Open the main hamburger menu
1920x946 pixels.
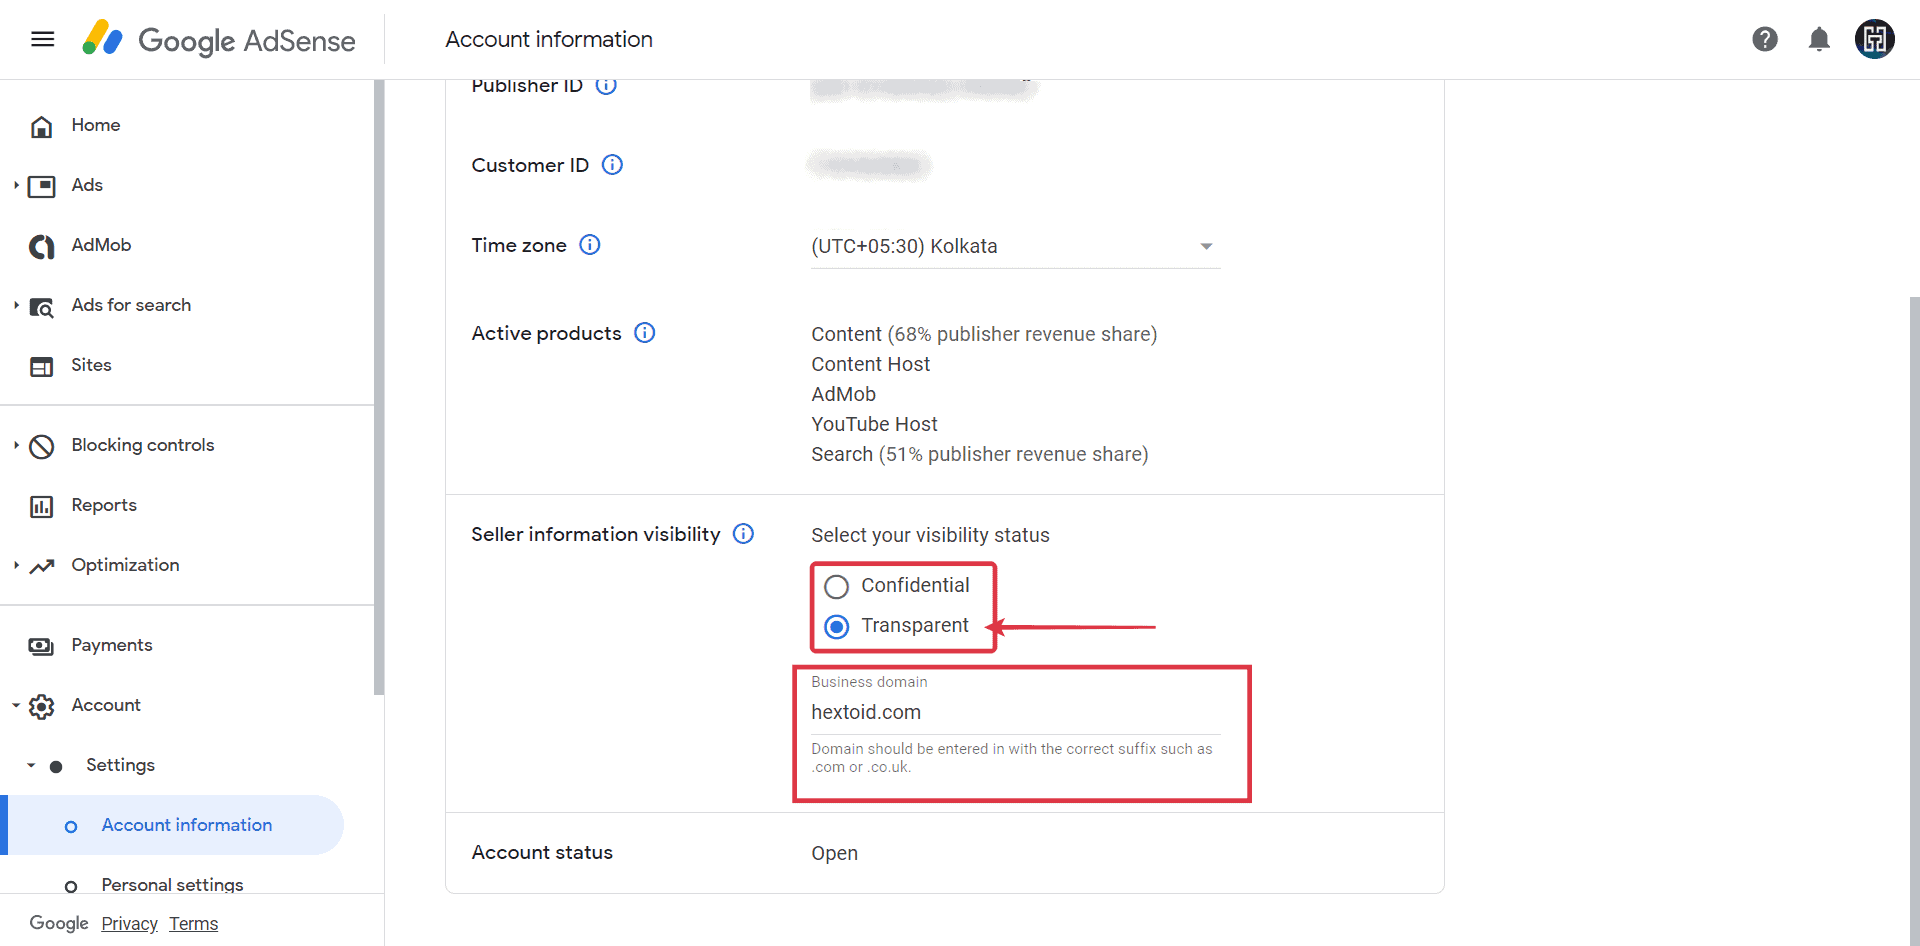(42, 39)
